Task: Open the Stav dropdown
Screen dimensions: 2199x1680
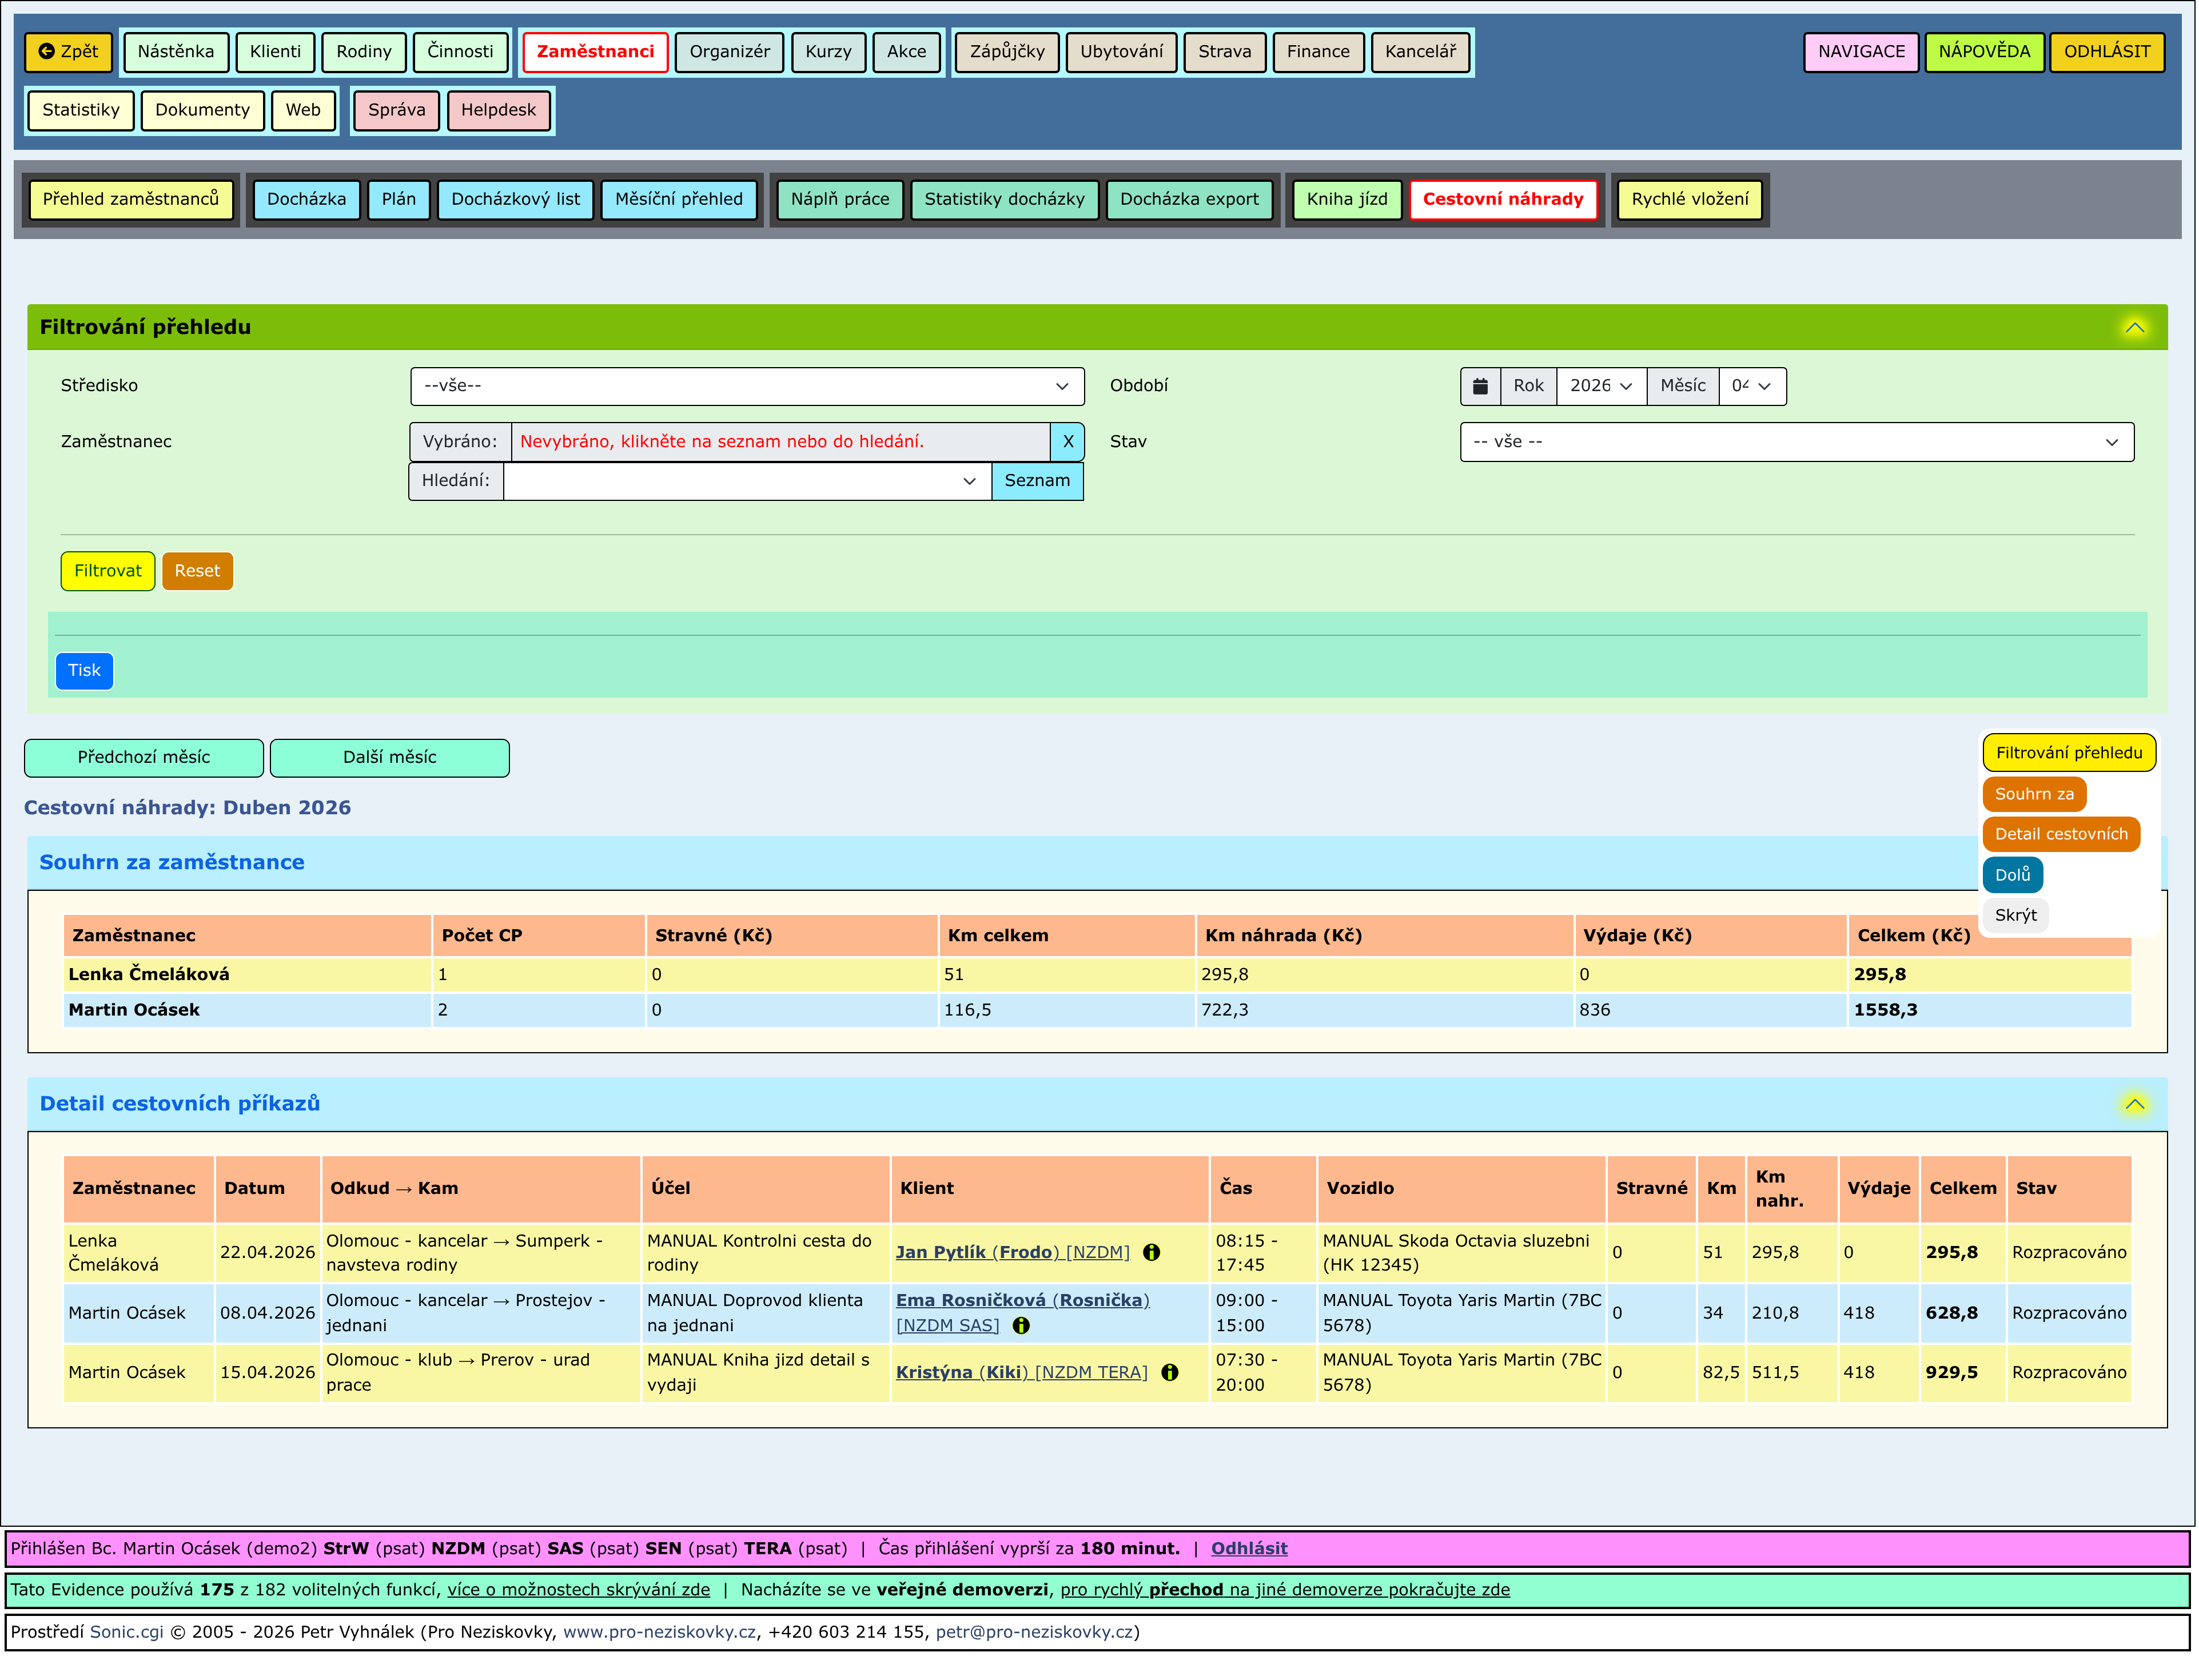Action: [x=1797, y=442]
